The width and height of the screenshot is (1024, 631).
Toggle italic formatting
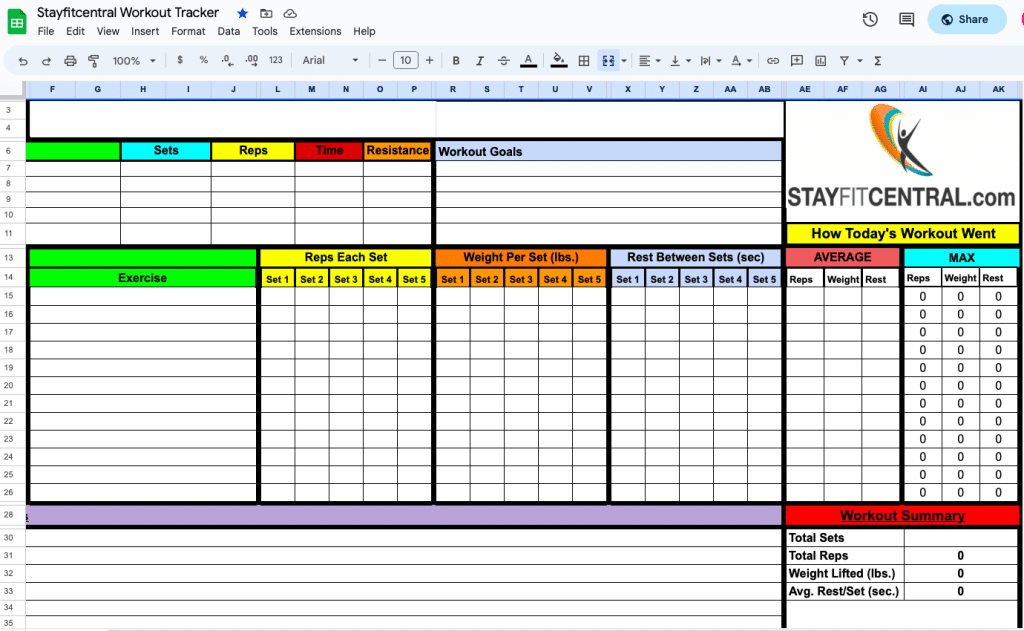480,61
